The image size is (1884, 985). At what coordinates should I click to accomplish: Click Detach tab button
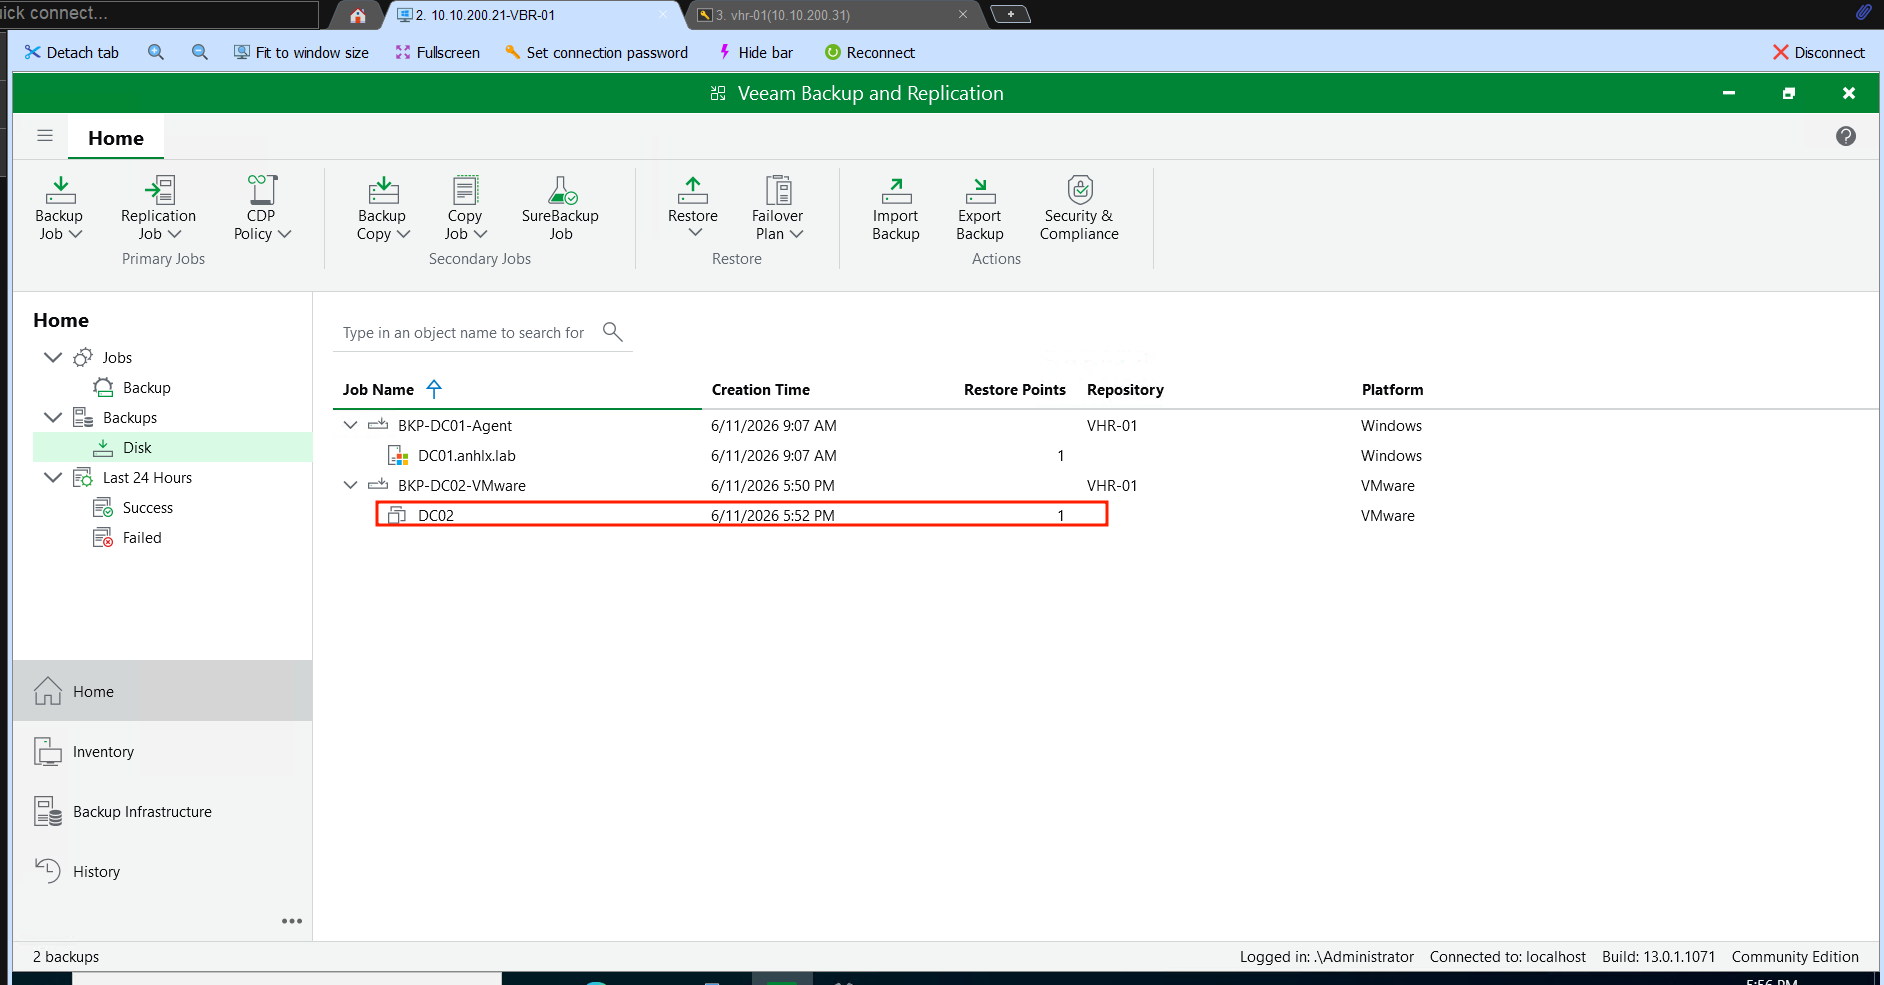(71, 52)
